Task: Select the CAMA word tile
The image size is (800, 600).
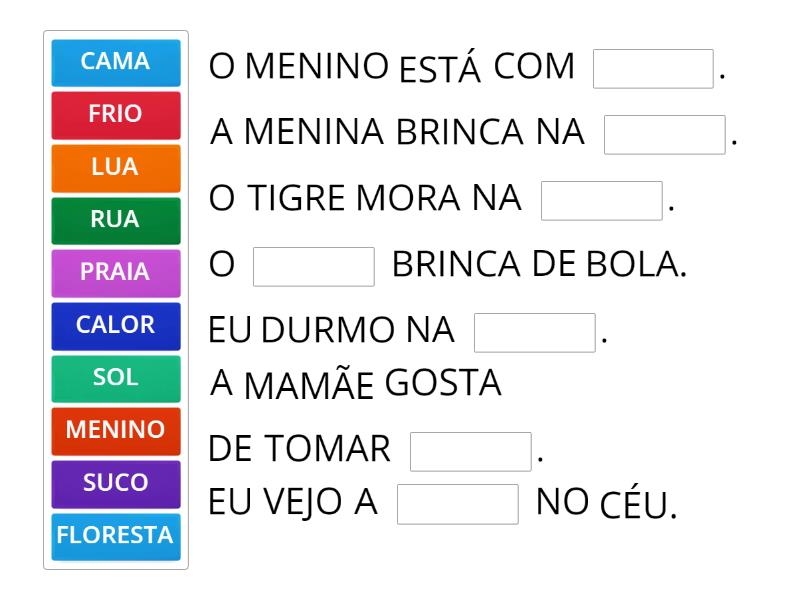Action: [114, 61]
